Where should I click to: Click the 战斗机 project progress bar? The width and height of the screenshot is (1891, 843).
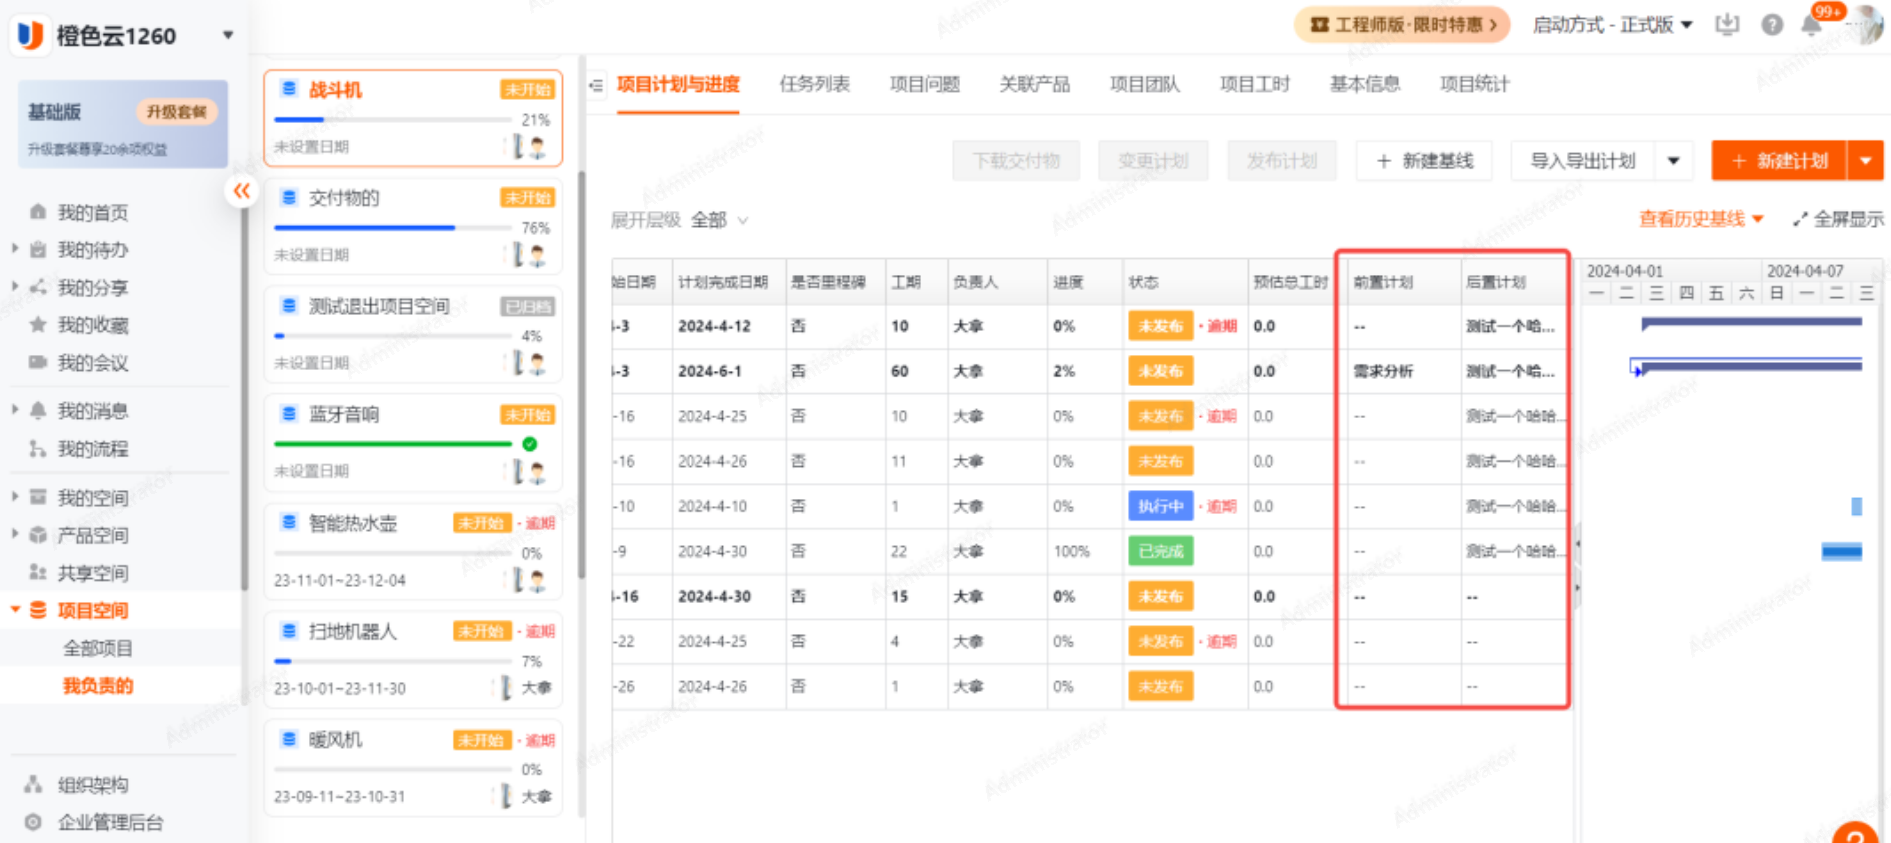pos(392,120)
